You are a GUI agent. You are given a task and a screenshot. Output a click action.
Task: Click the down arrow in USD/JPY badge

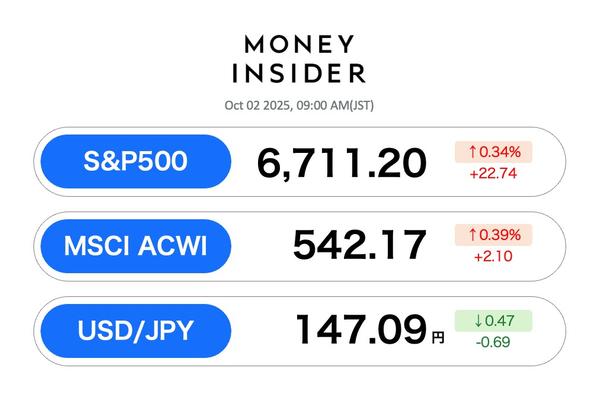[x=466, y=321]
